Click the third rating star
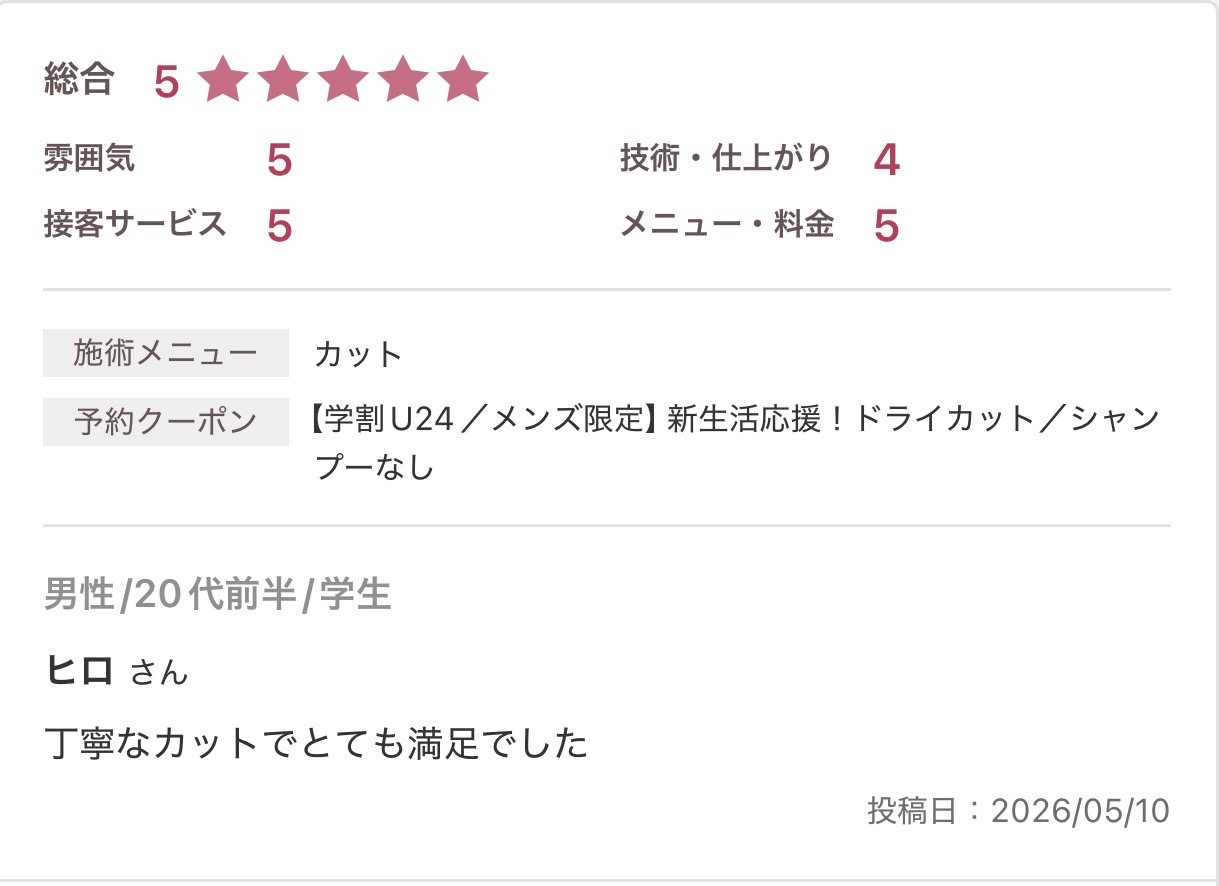The height and width of the screenshot is (886, 1219). point(343,80)
